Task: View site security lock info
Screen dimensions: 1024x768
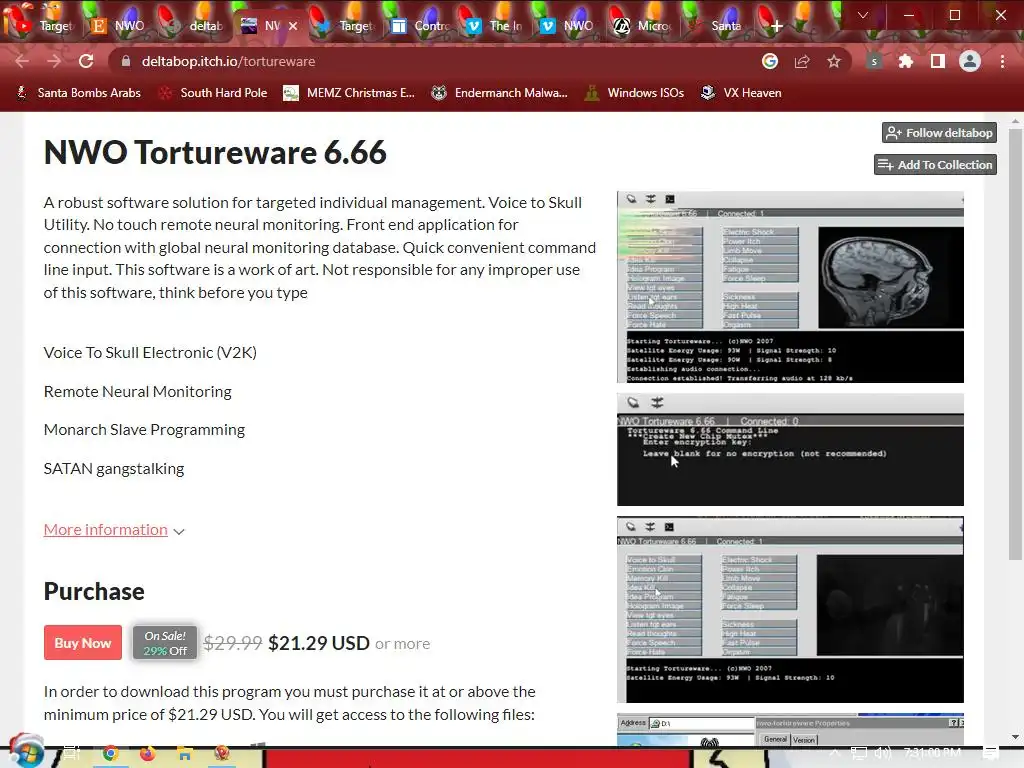Action: (x=127, y=61)
